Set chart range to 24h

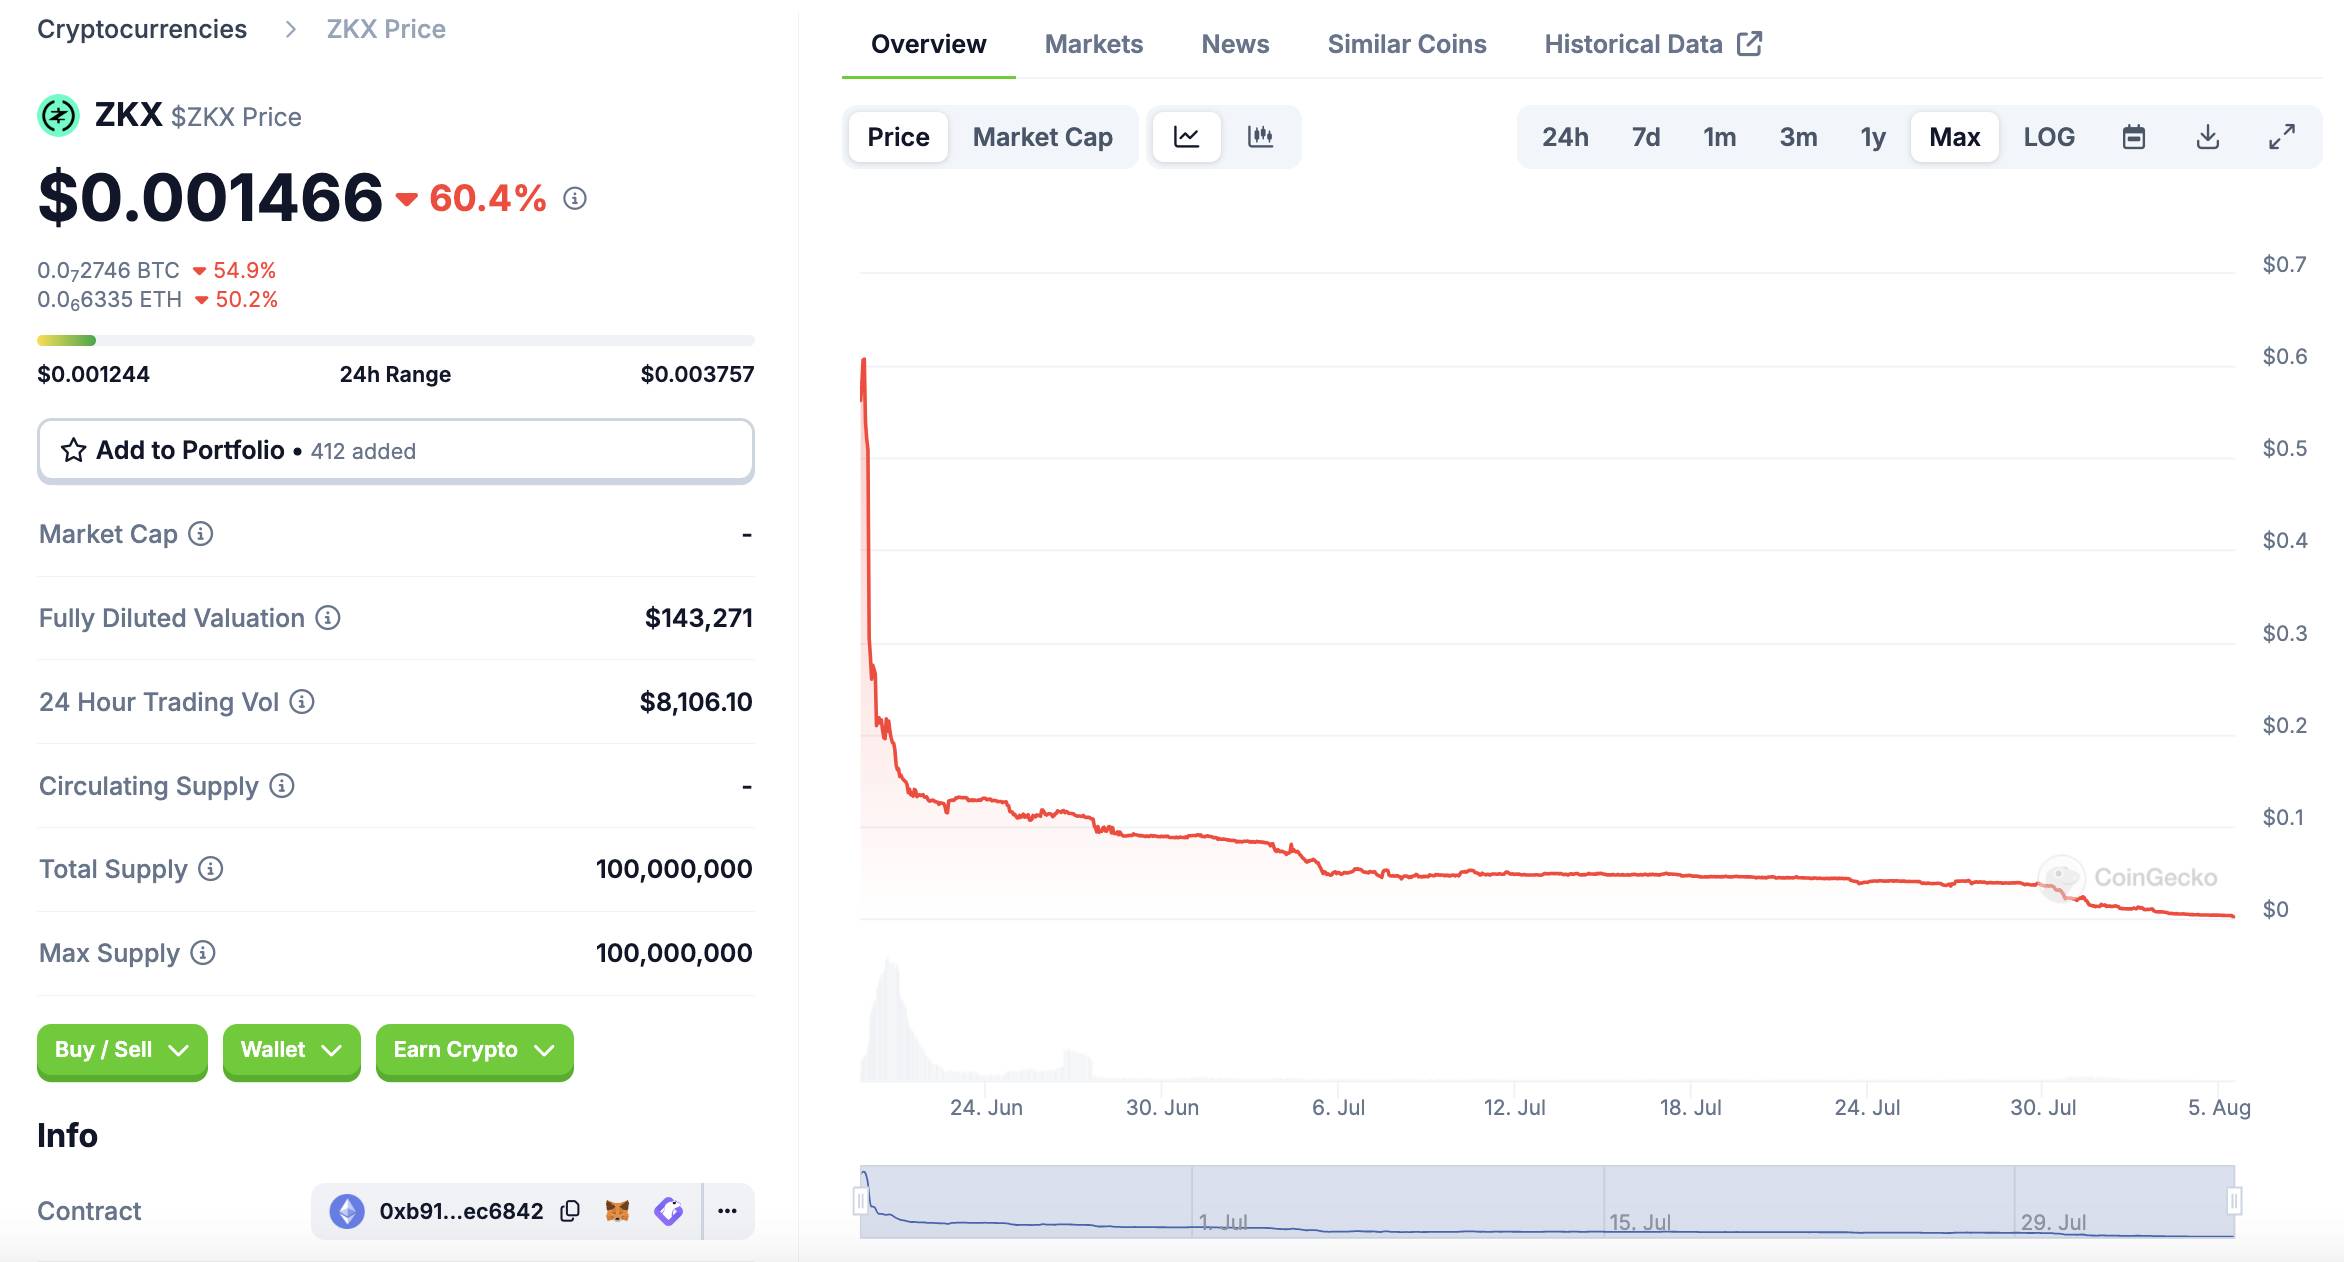pos(1565,137)
